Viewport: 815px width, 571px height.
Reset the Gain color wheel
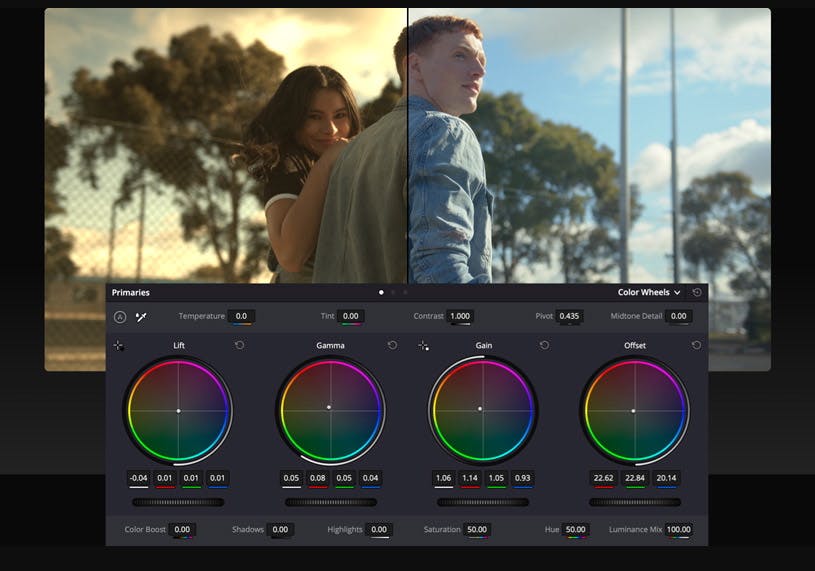[544, 346]
